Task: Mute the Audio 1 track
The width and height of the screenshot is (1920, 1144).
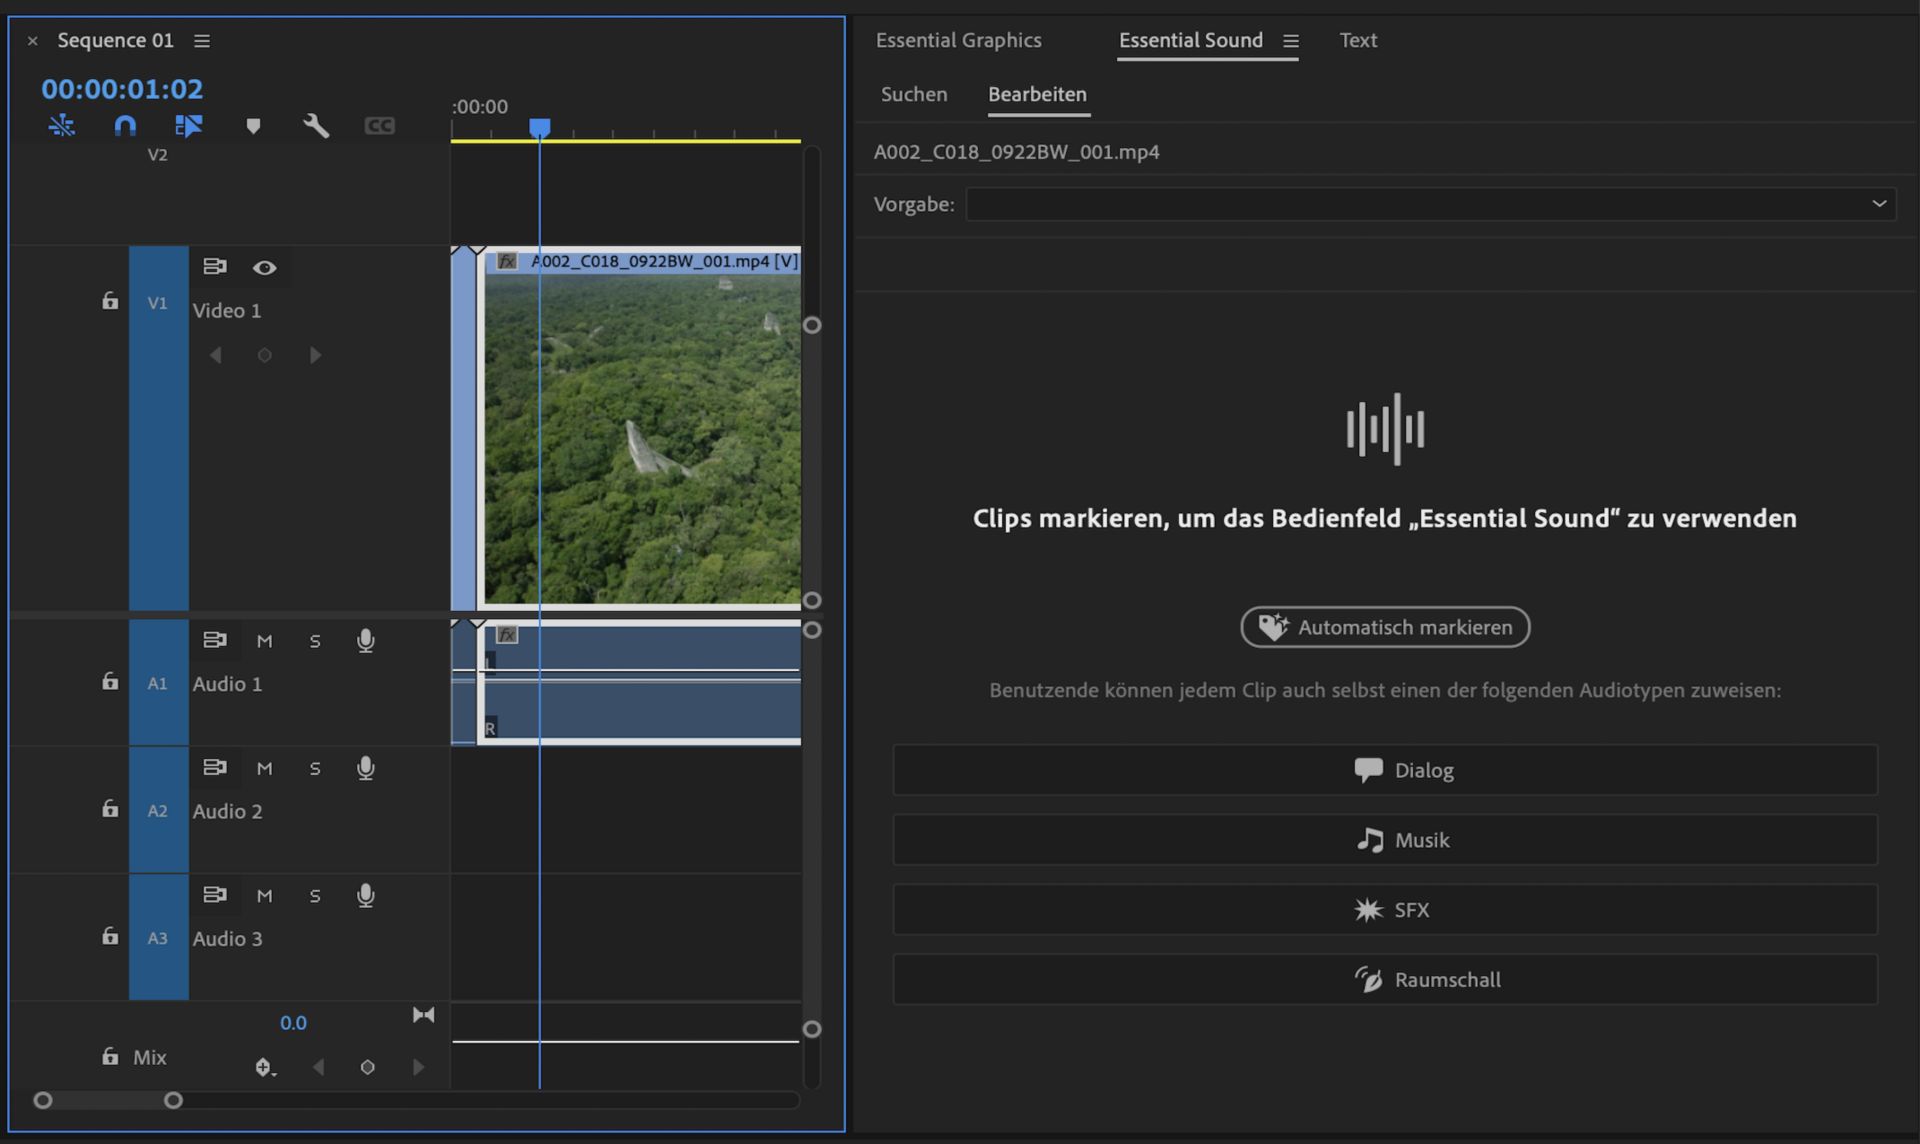Action: click(x=265, y=641)
